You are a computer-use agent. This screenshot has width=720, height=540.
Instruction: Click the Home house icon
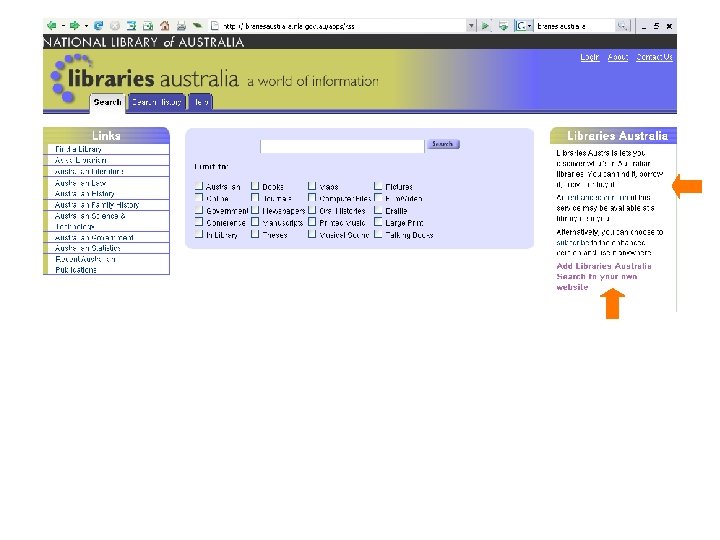pyautogui.click(x=165, y=26)
